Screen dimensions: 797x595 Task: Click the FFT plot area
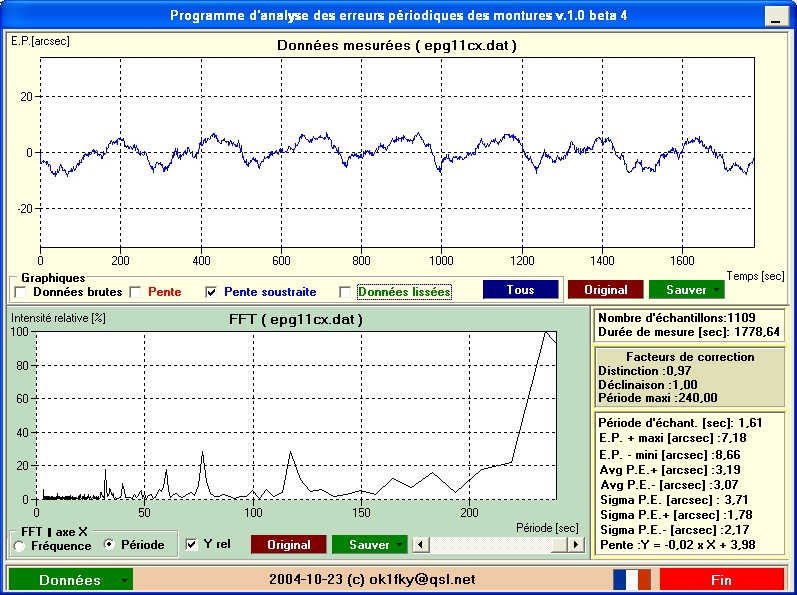click(296, 416)
